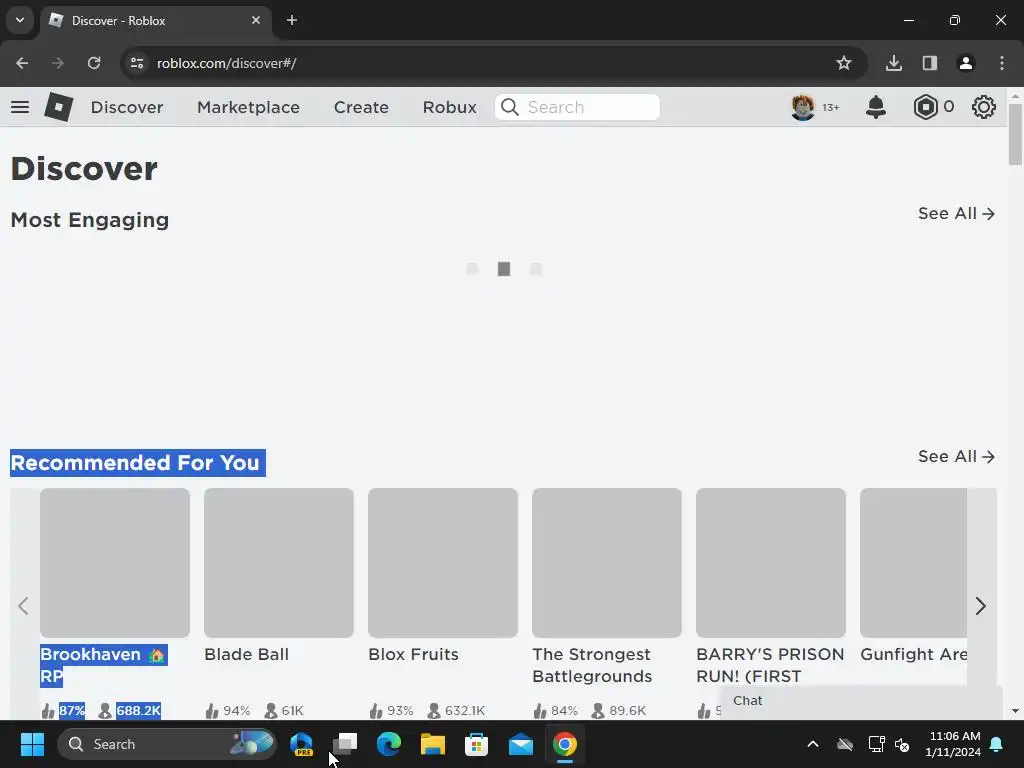
Task: Close the Discover - Roblox tab
Action: (256, 20)
